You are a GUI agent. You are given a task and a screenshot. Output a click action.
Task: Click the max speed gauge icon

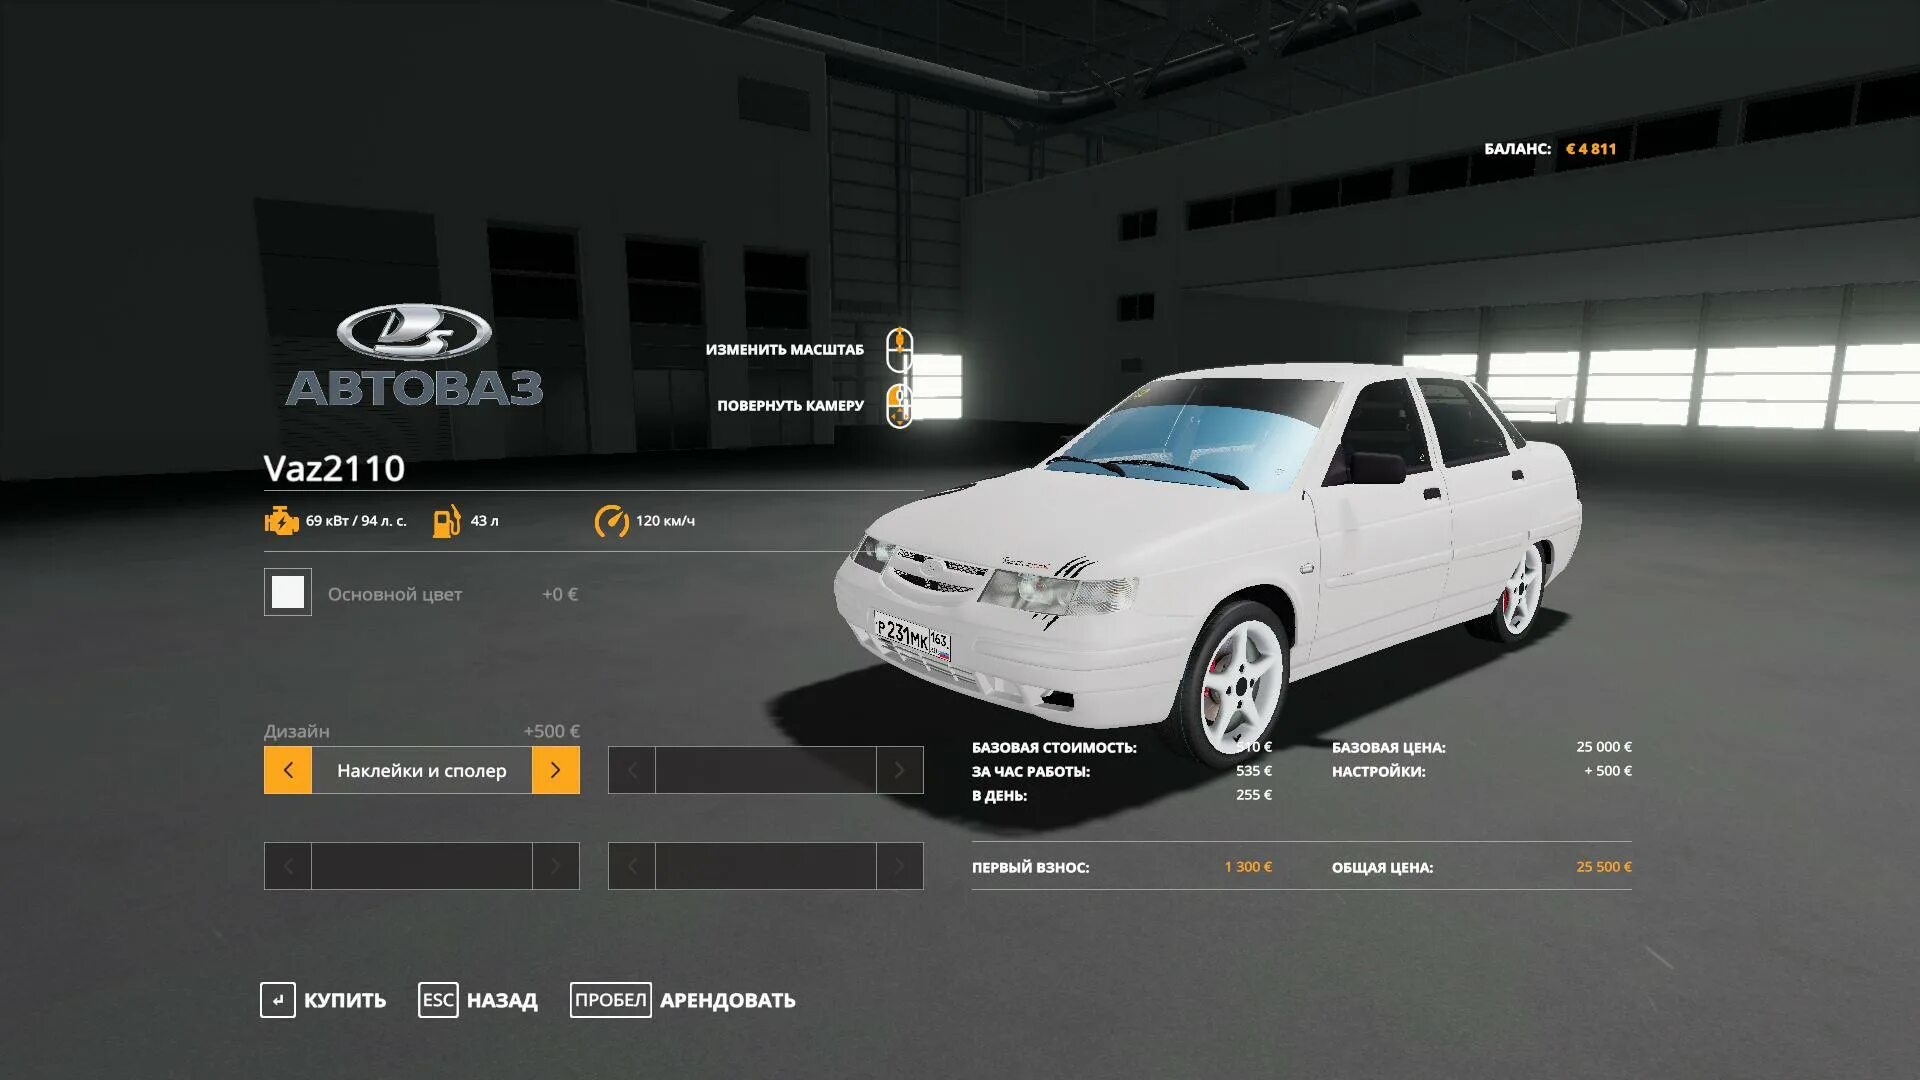click(611, 521)
